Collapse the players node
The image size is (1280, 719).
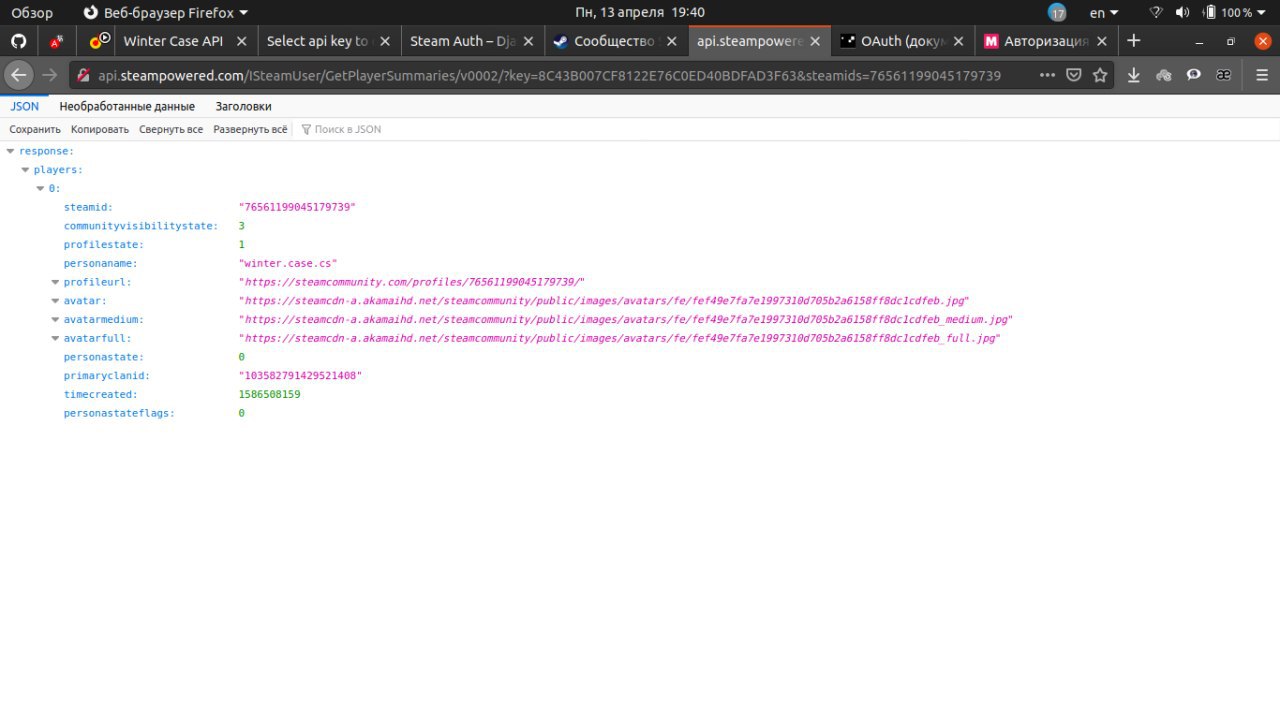(x=25, y=170)
